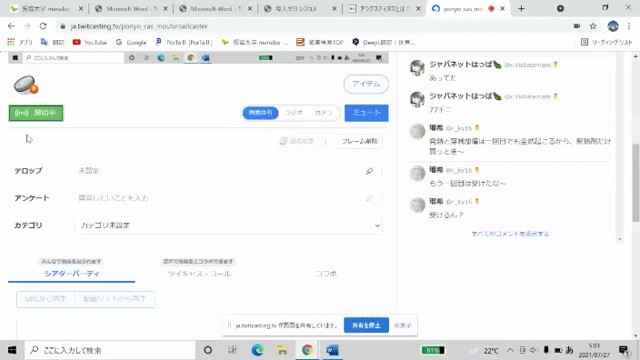Click the pencil icon beside アンケート field
The height and width of the screenshot is (360, 640).
click(369, 198)
